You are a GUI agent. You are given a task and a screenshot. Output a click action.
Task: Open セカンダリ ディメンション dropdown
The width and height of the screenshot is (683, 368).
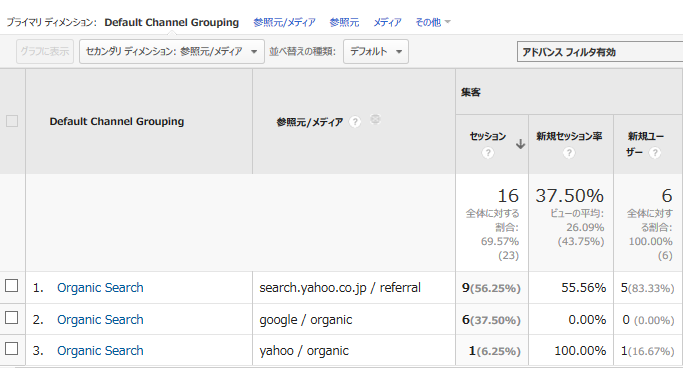click(172, 51)
